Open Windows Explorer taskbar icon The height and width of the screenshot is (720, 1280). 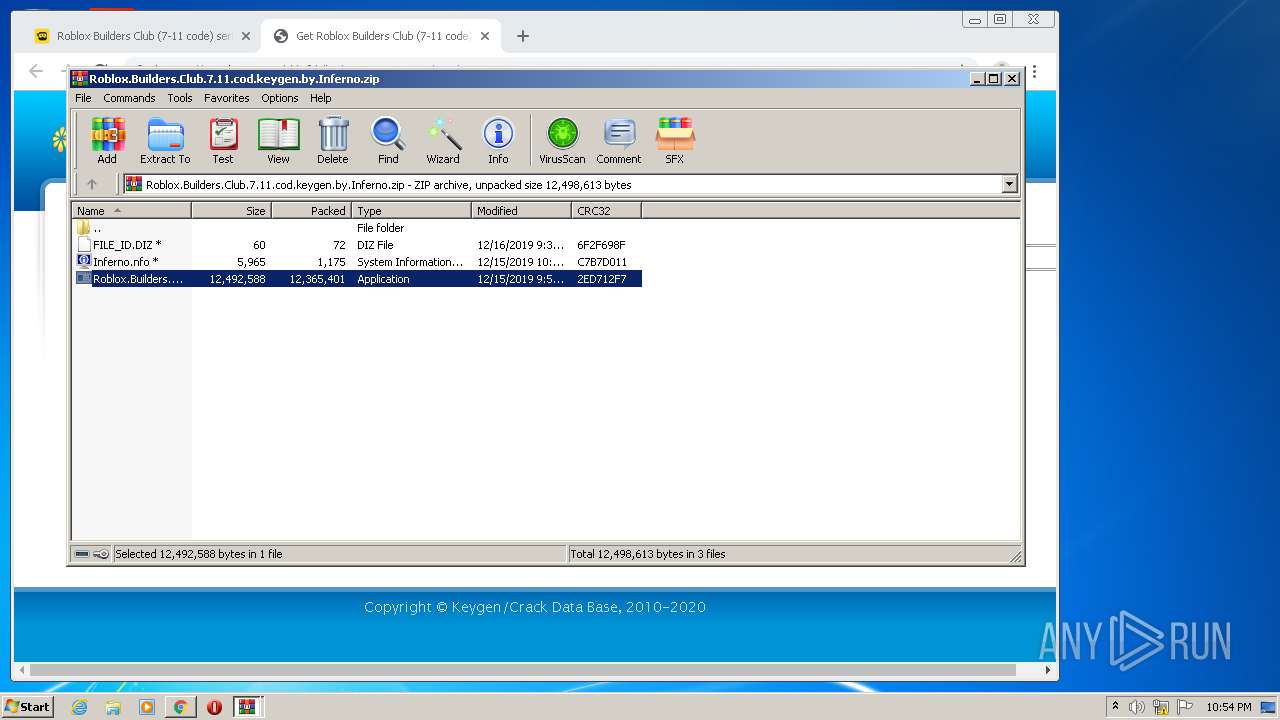click(113, 707)
